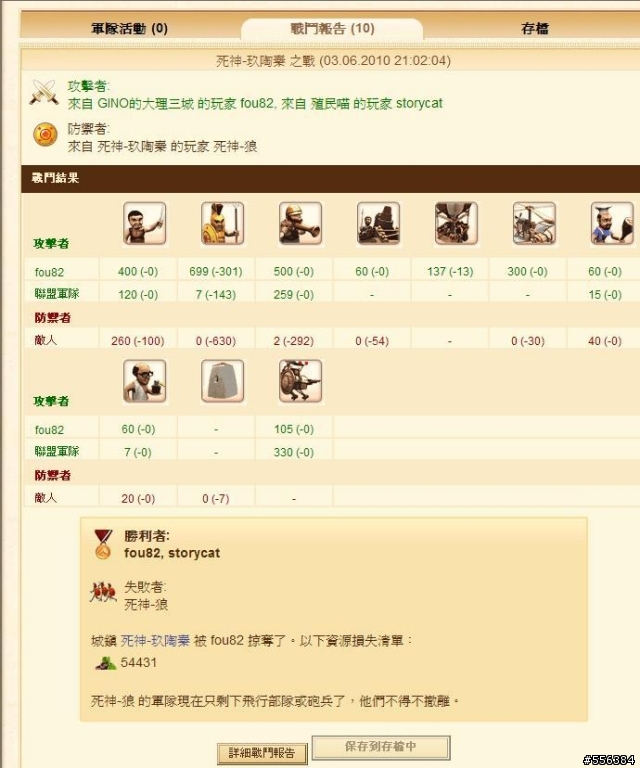The height and width of the screenshot is (768, 640).
Task: Select the gyrocopter unit icon
Action: (x=534, y=223)
